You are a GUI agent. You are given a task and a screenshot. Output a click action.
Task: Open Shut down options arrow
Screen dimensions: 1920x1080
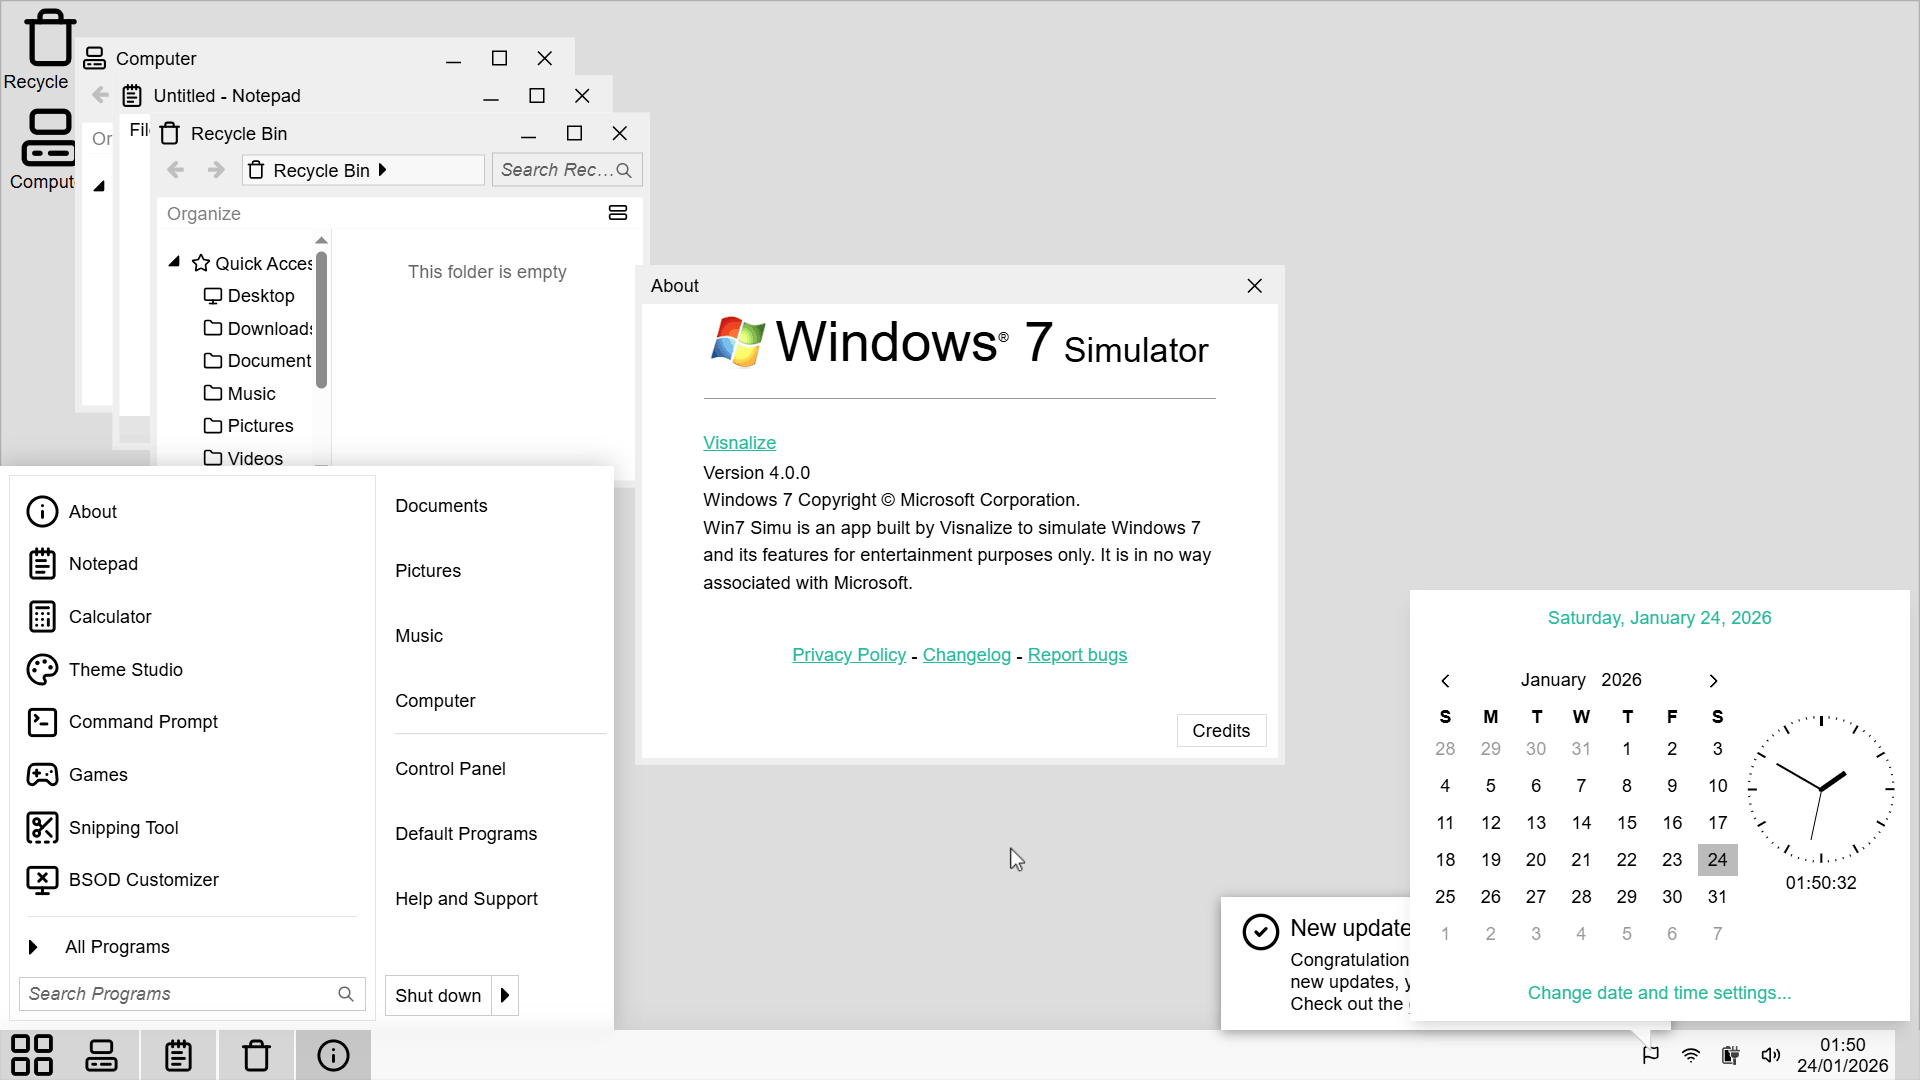coord(505,996)
